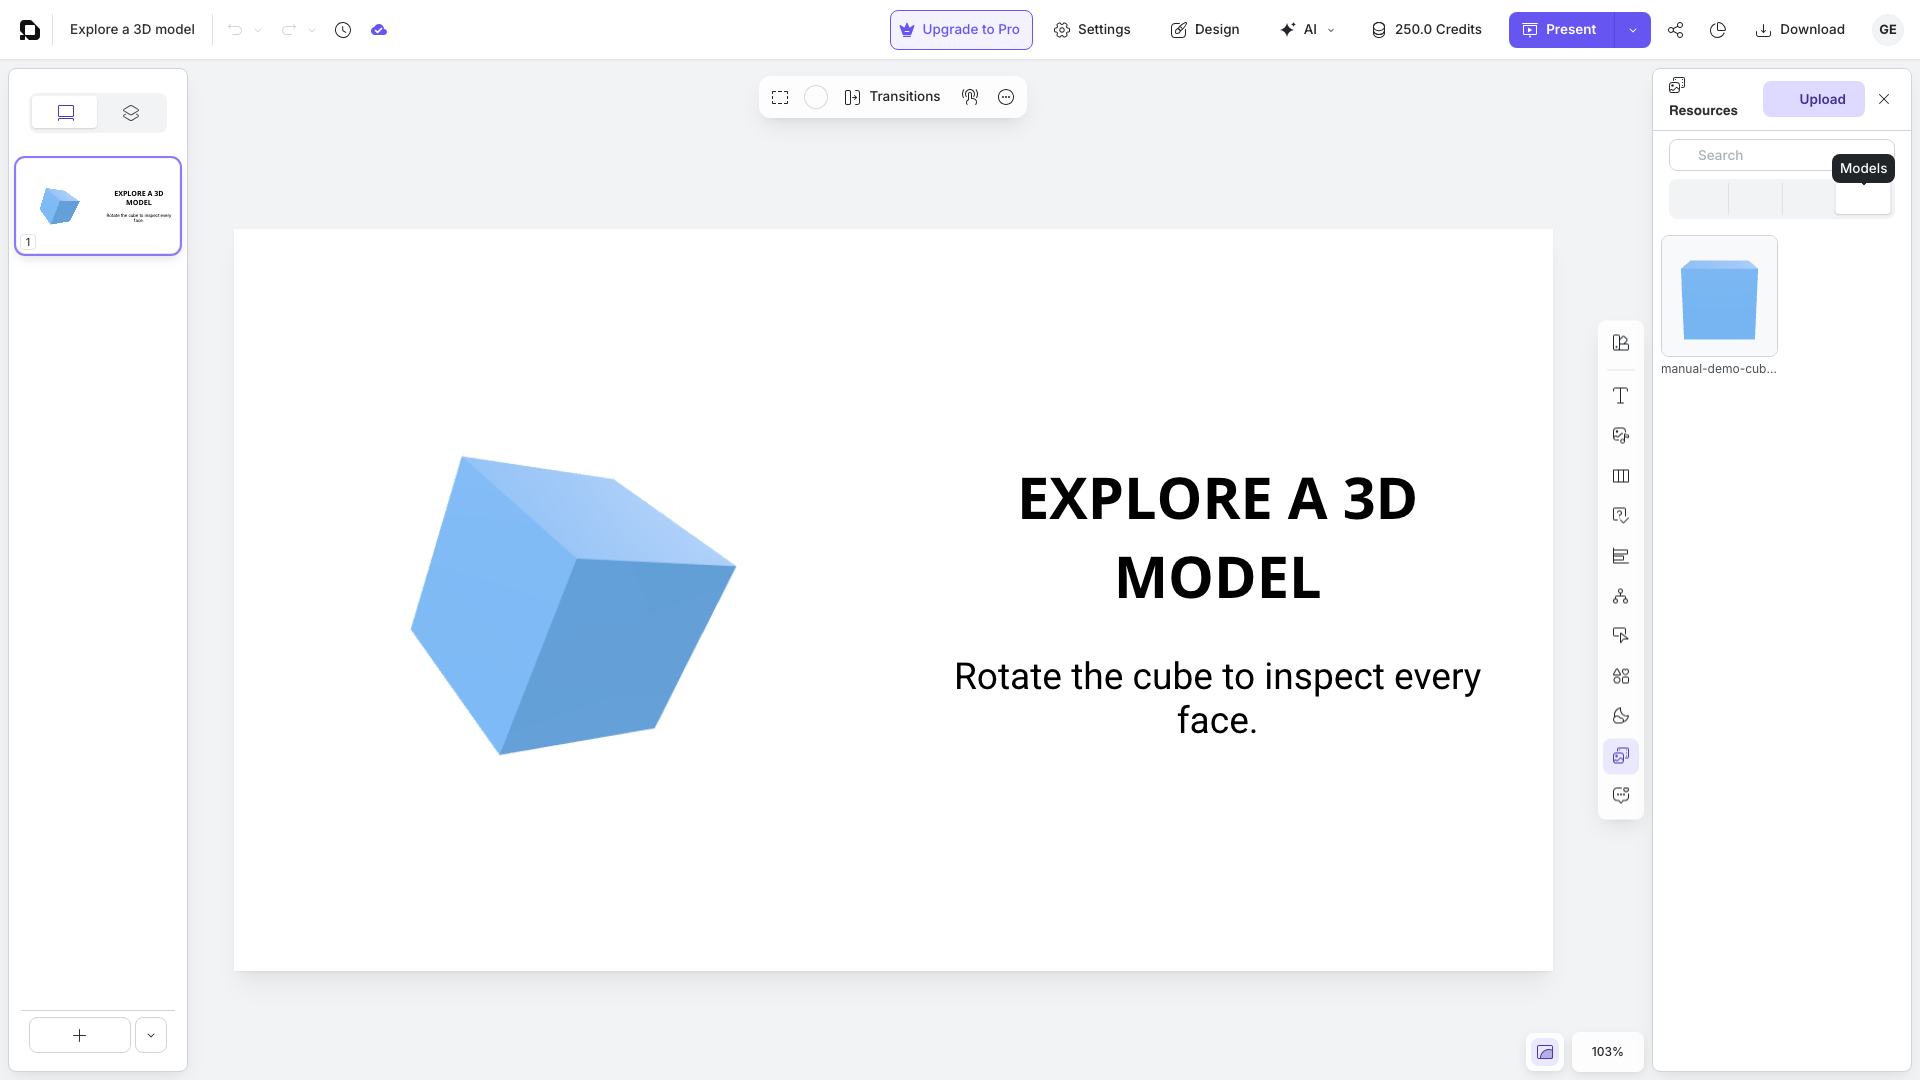The height and width of the screenshot is (1080, 1920).
Task: Open the share icon in top bar
Action: click(x=1676, y=30)
